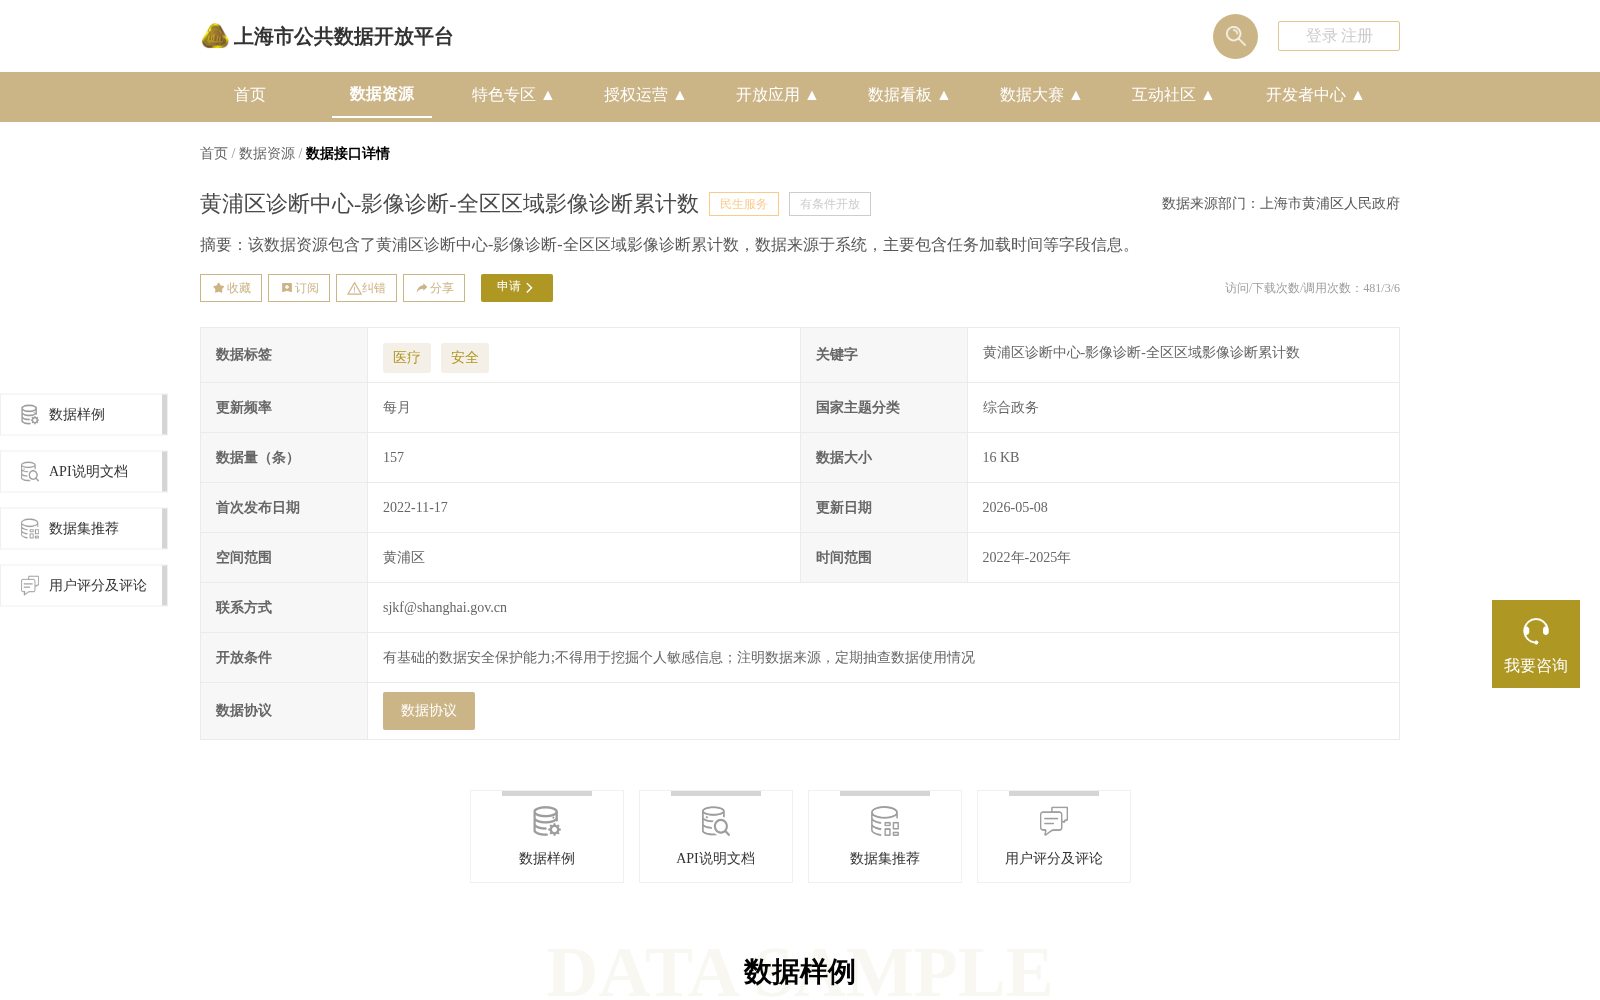Image resolution: width=1600 pixels, height=1000 pixels.
Task: Click the 数据资源 breadcrumb link
Action: click(x=267, y=154)
